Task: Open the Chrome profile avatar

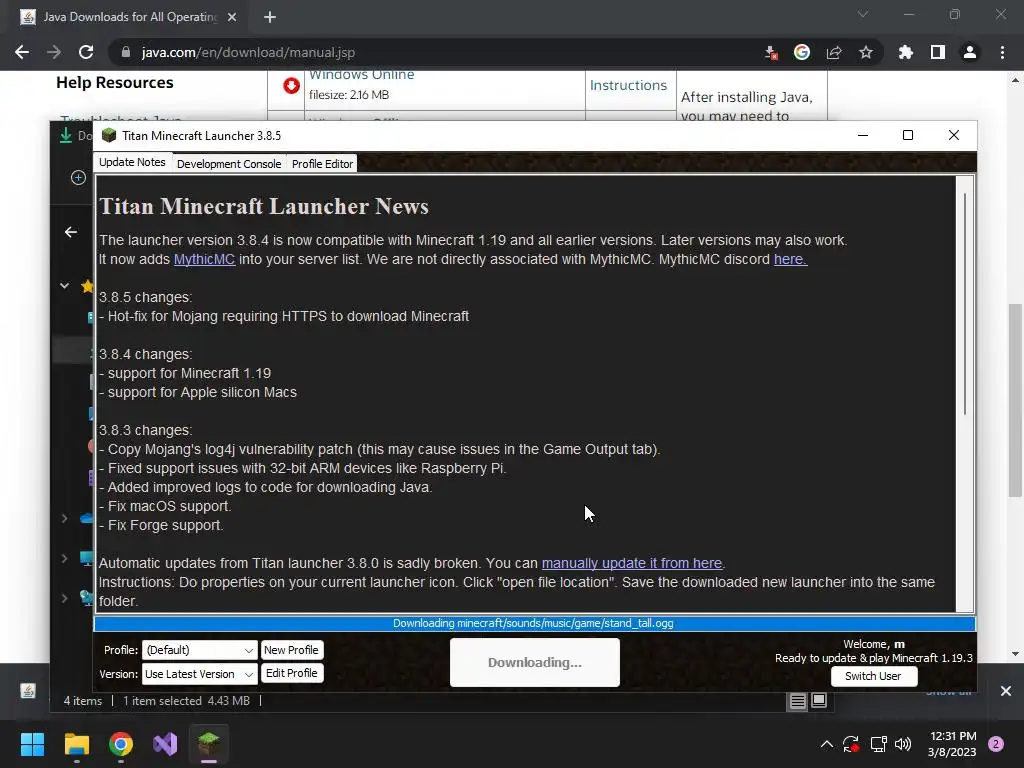Action: tap(970, 52)
